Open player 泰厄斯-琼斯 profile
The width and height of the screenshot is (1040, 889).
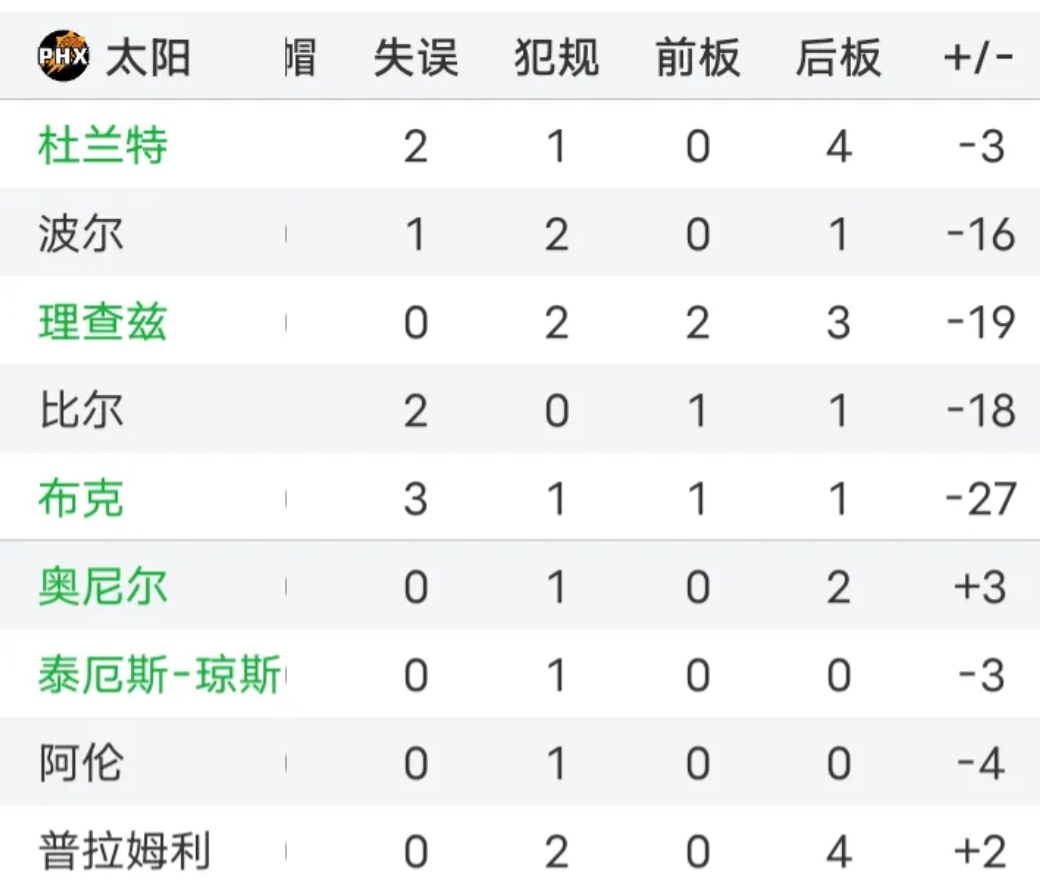click(x=160, y=674)
